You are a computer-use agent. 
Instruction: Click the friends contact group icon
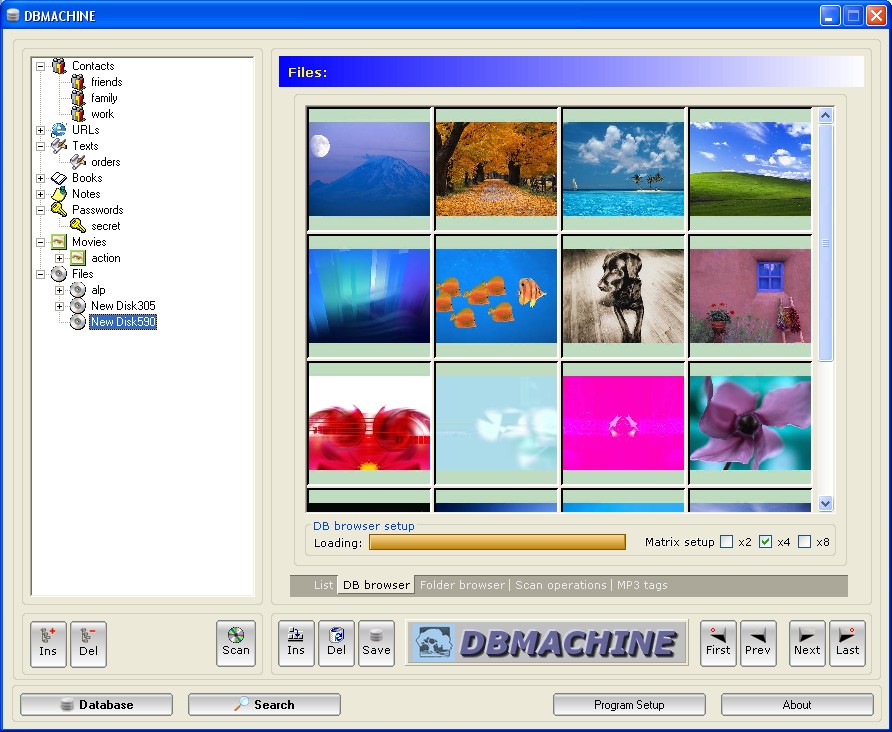tap(78, 82)
